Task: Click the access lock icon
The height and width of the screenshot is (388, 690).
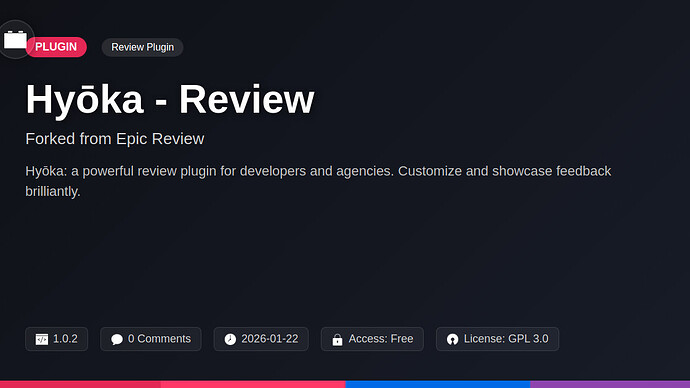Action: 338,339
